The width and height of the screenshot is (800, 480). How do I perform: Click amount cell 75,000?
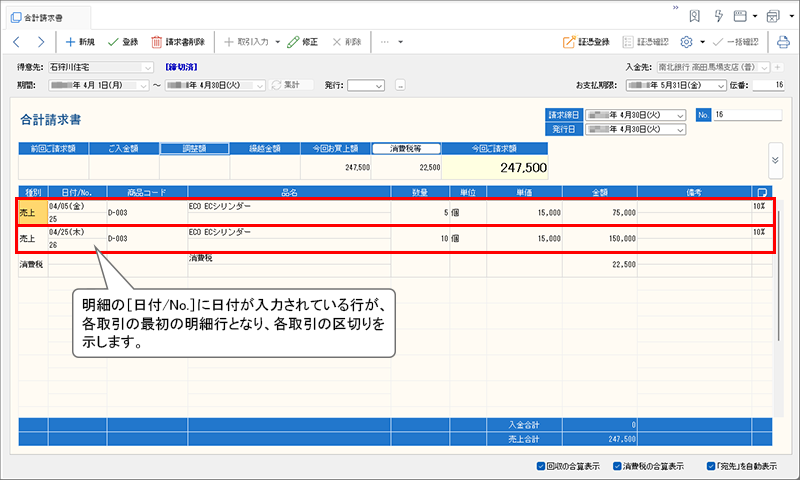[599, 213]
